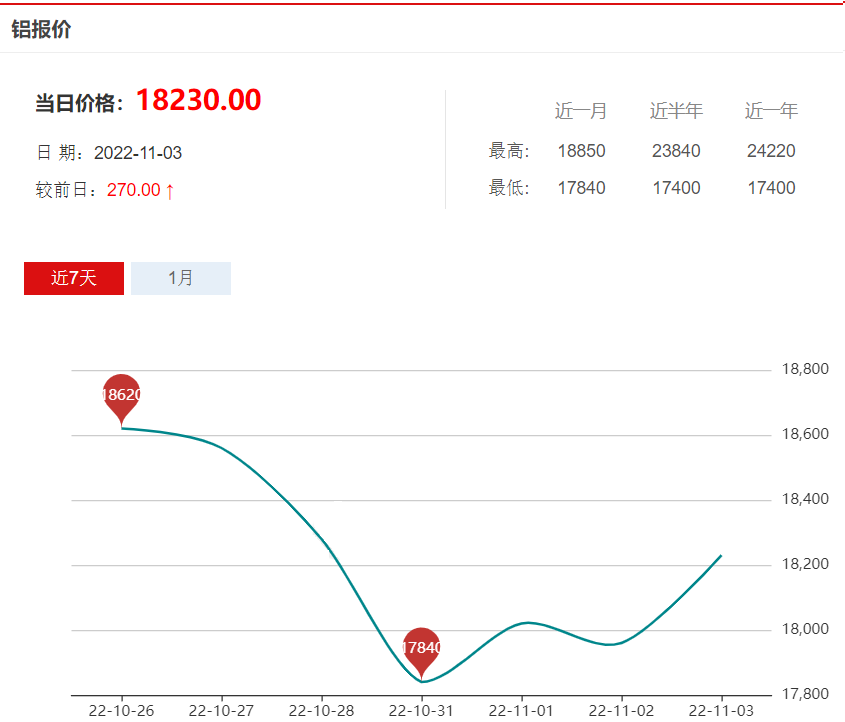Click the date value 2022-11-03
The width and height of the screenshot is (845, 722).
pos(138,153)
